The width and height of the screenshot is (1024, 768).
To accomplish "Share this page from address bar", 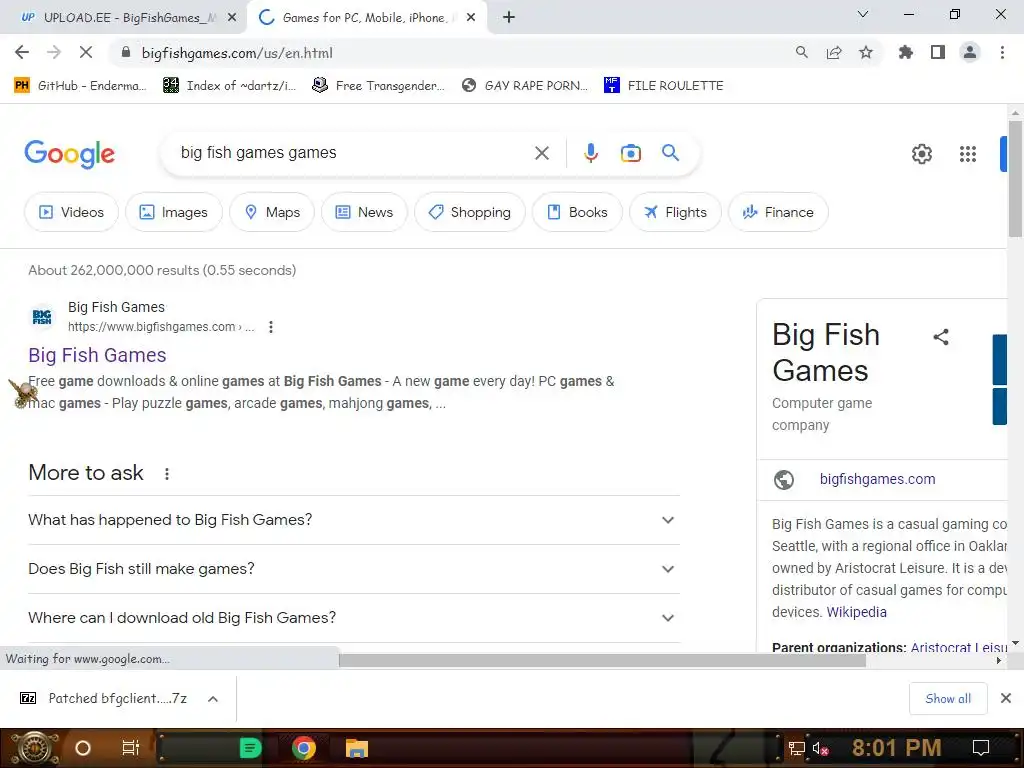I will click(834, 52).
